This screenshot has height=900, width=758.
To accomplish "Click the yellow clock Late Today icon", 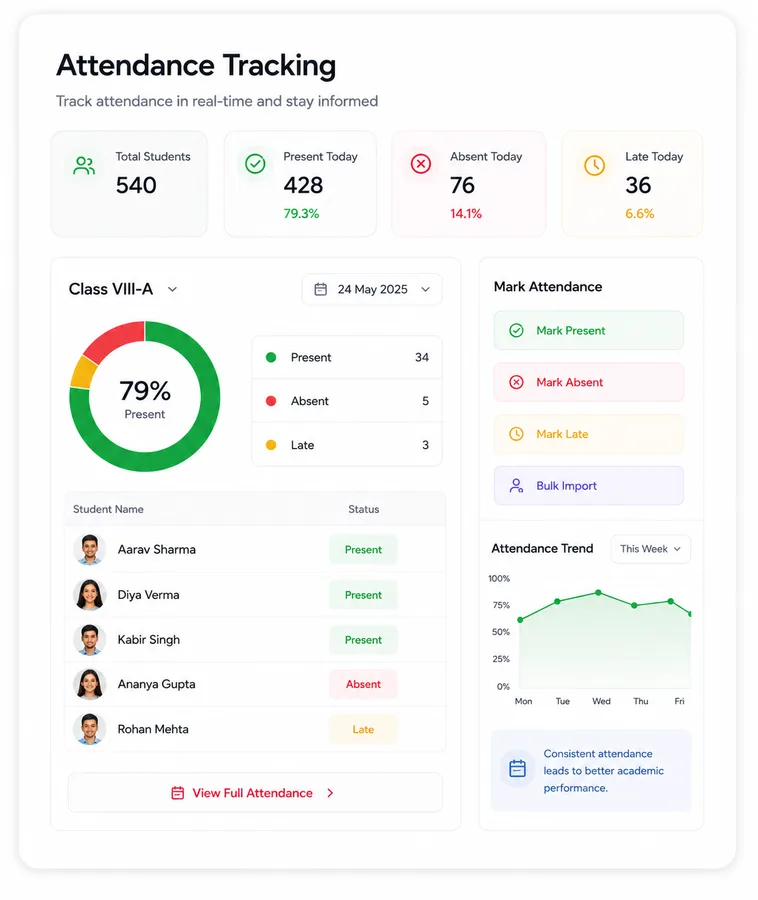I will [594, 165].
